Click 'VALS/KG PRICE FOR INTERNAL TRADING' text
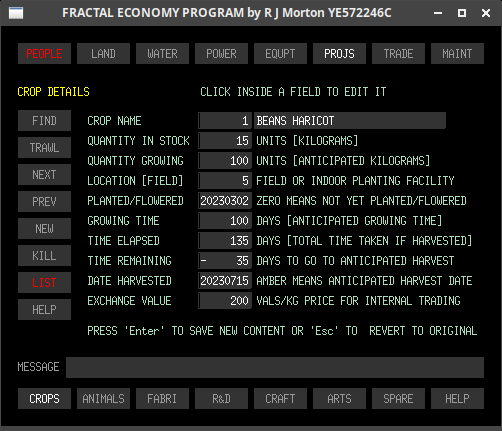 pos(358,301)
